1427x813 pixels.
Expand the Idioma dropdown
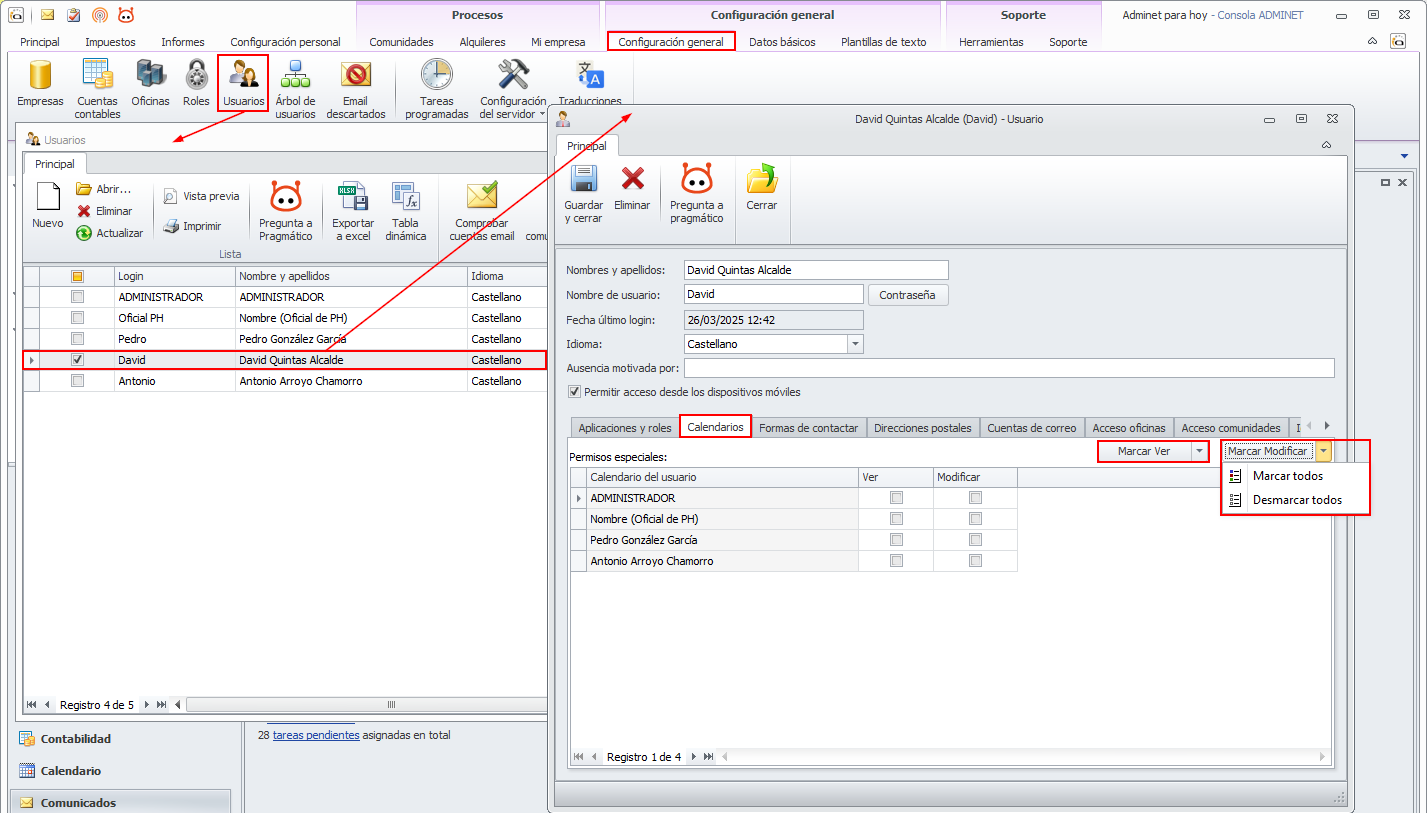click(x=855, y=344)
